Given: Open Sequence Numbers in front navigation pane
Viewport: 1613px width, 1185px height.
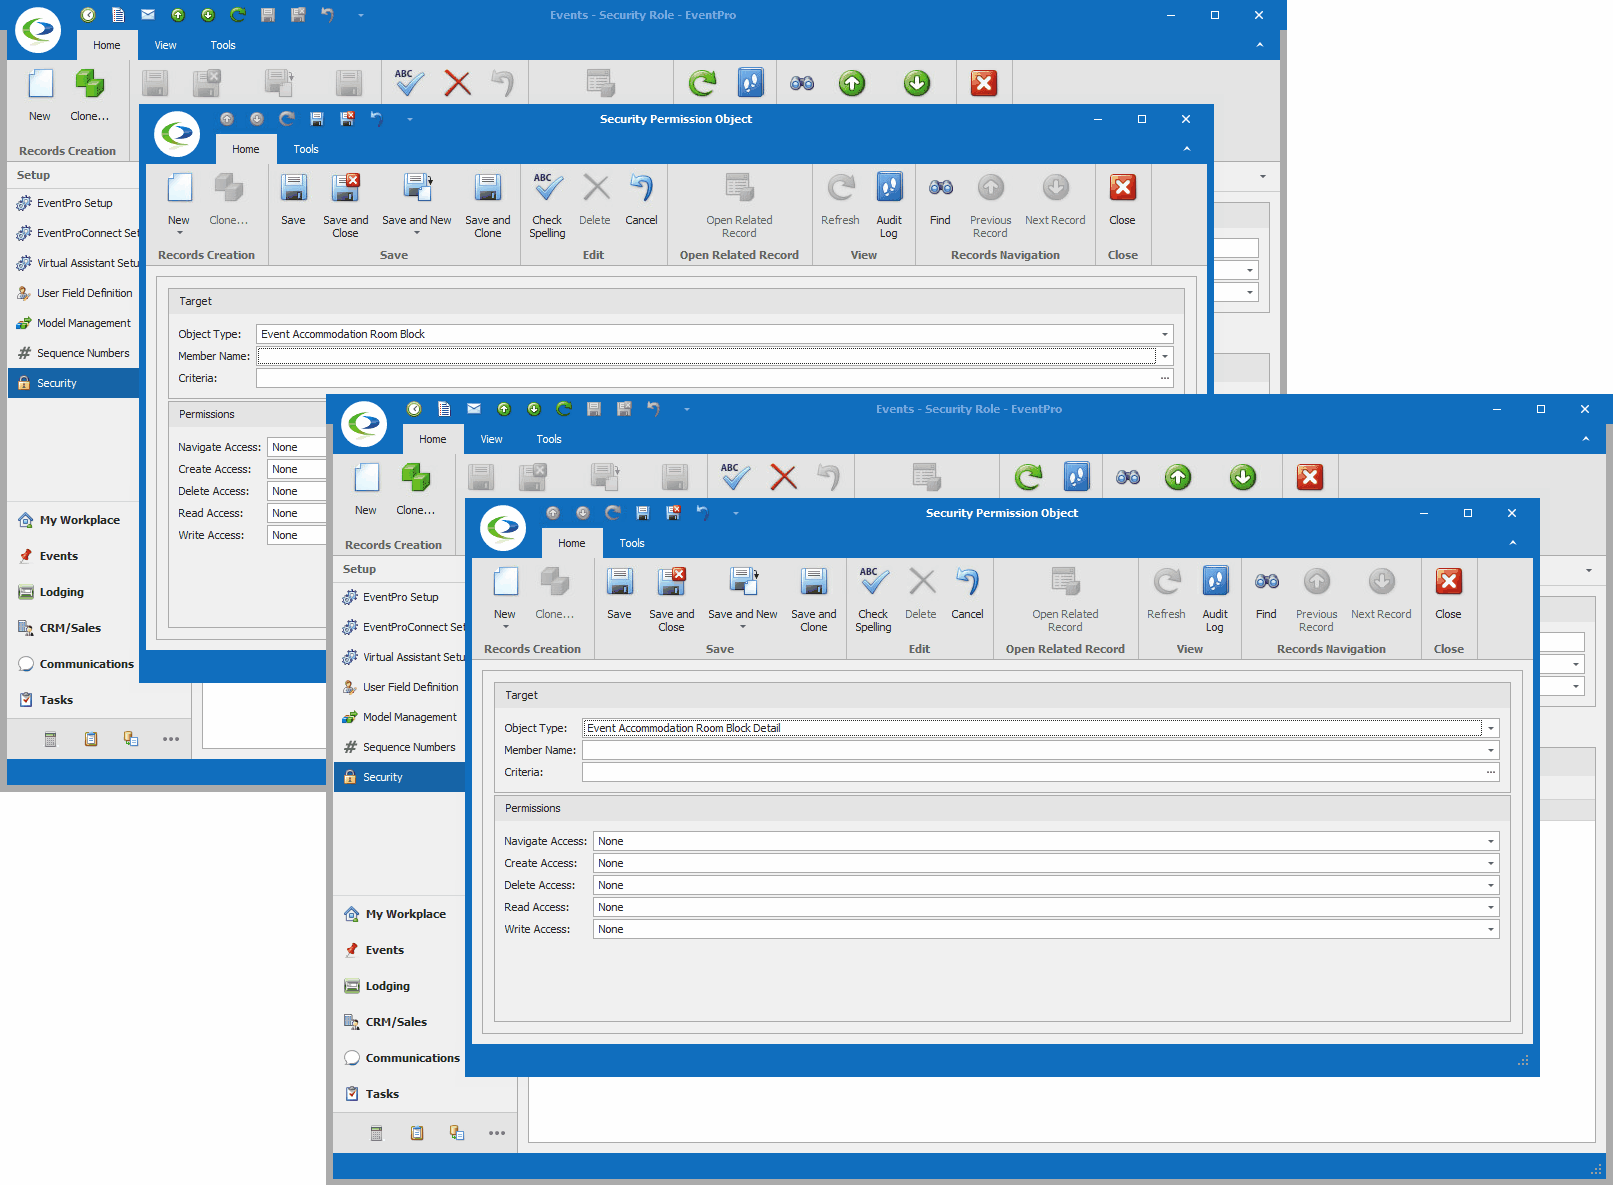Looking at the screenshot, I should click(400, 747).
